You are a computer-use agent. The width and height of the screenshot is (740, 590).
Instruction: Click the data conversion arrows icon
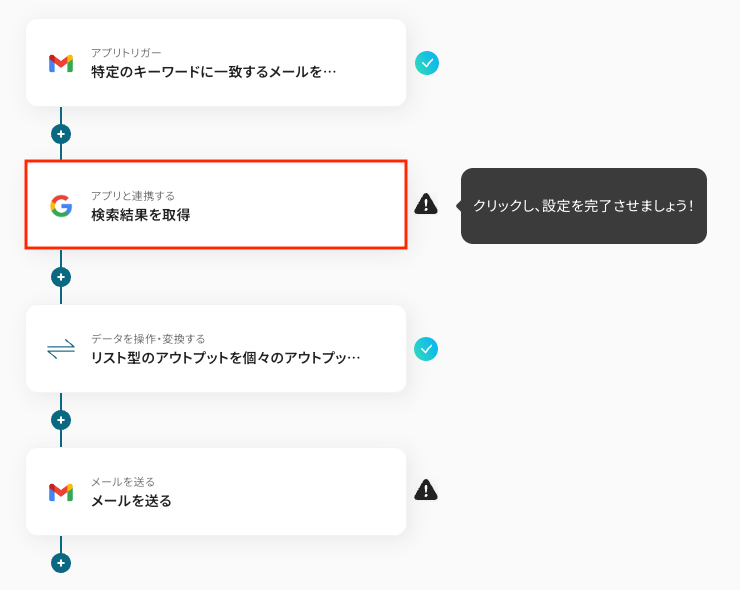[x=61, y=349]
